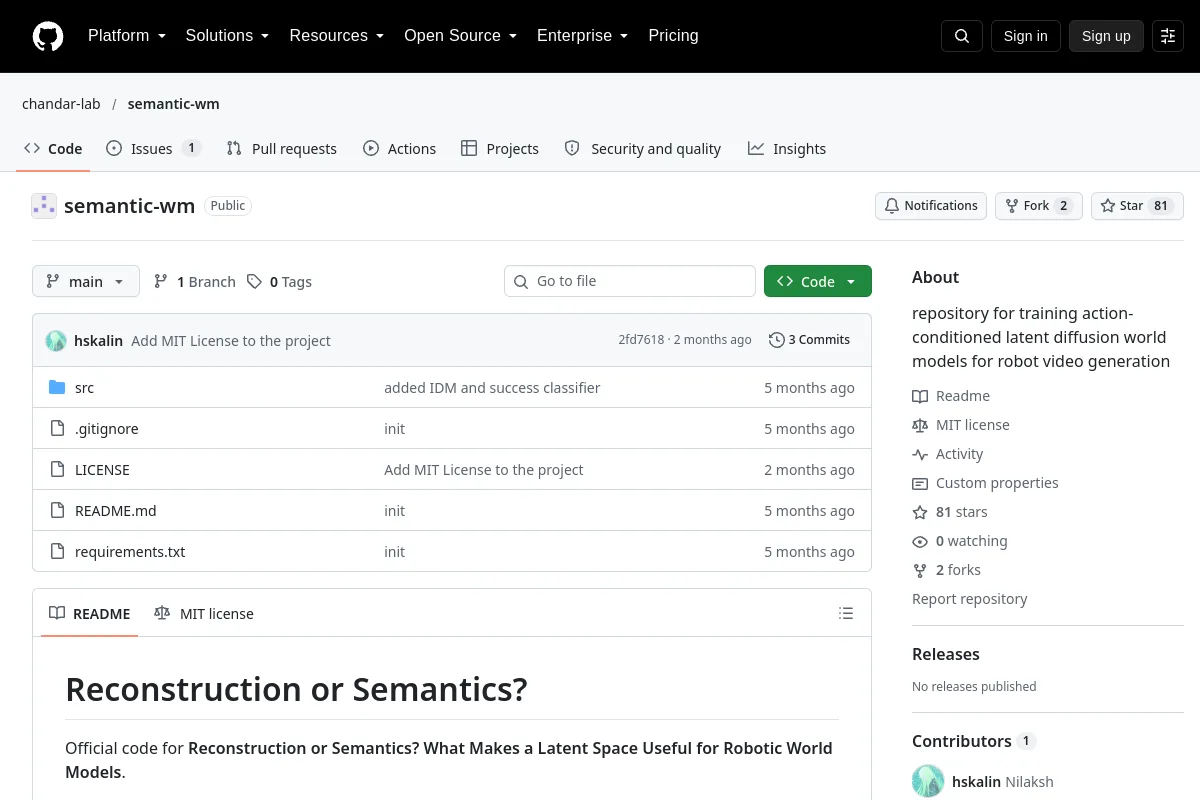This screenshot has height=800, width=1200.
Task: Click the bell Notifications button
Action: [931, 206]
